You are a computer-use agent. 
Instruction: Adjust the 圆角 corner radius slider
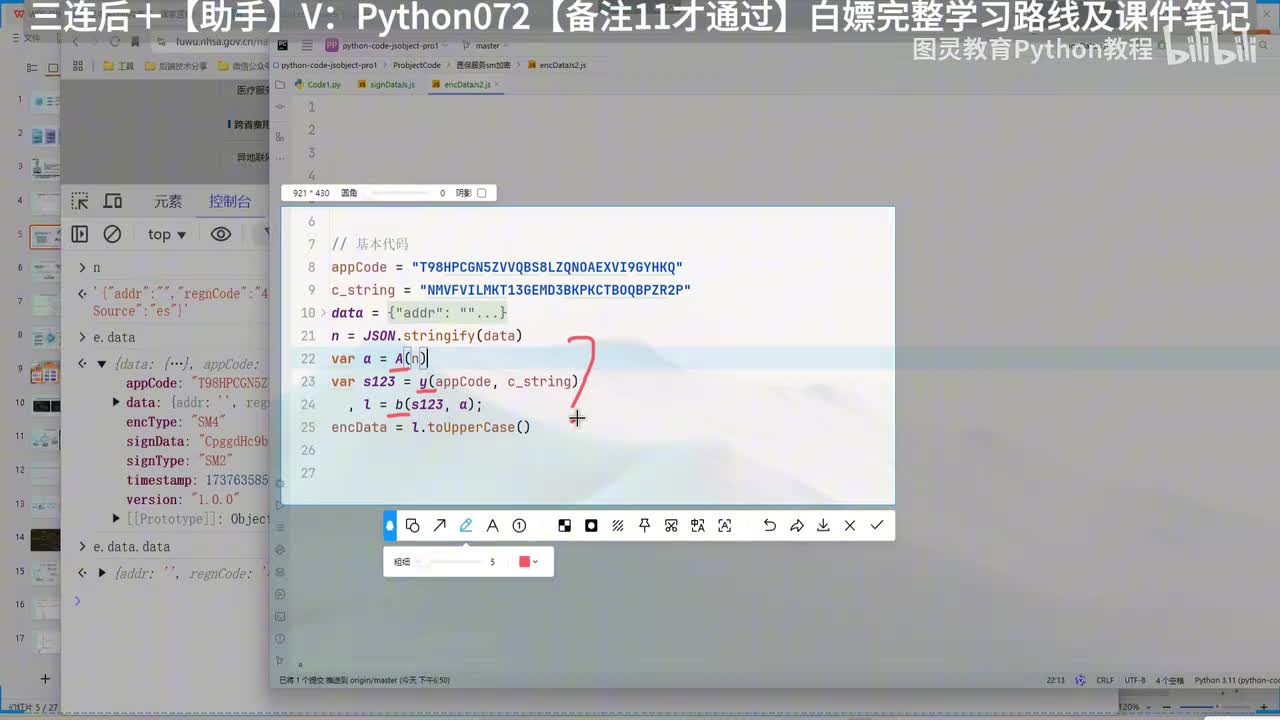point(400,193)
